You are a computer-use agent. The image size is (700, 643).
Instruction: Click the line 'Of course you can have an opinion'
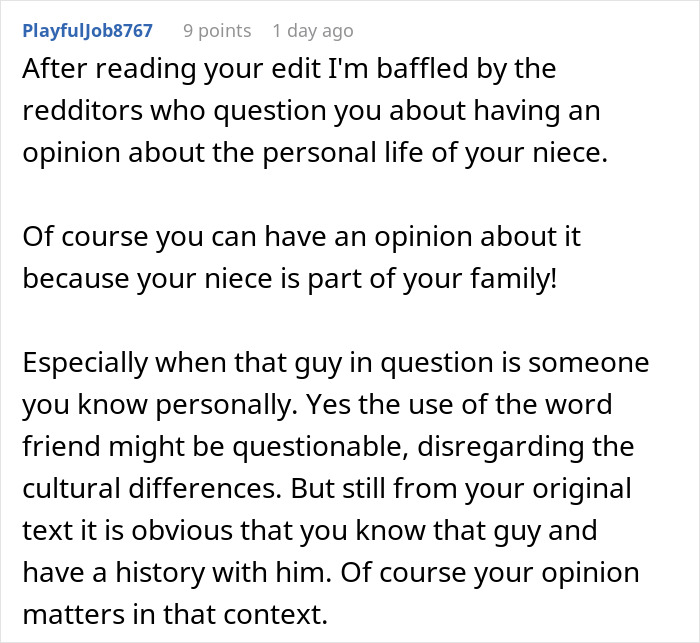[302, 238]
